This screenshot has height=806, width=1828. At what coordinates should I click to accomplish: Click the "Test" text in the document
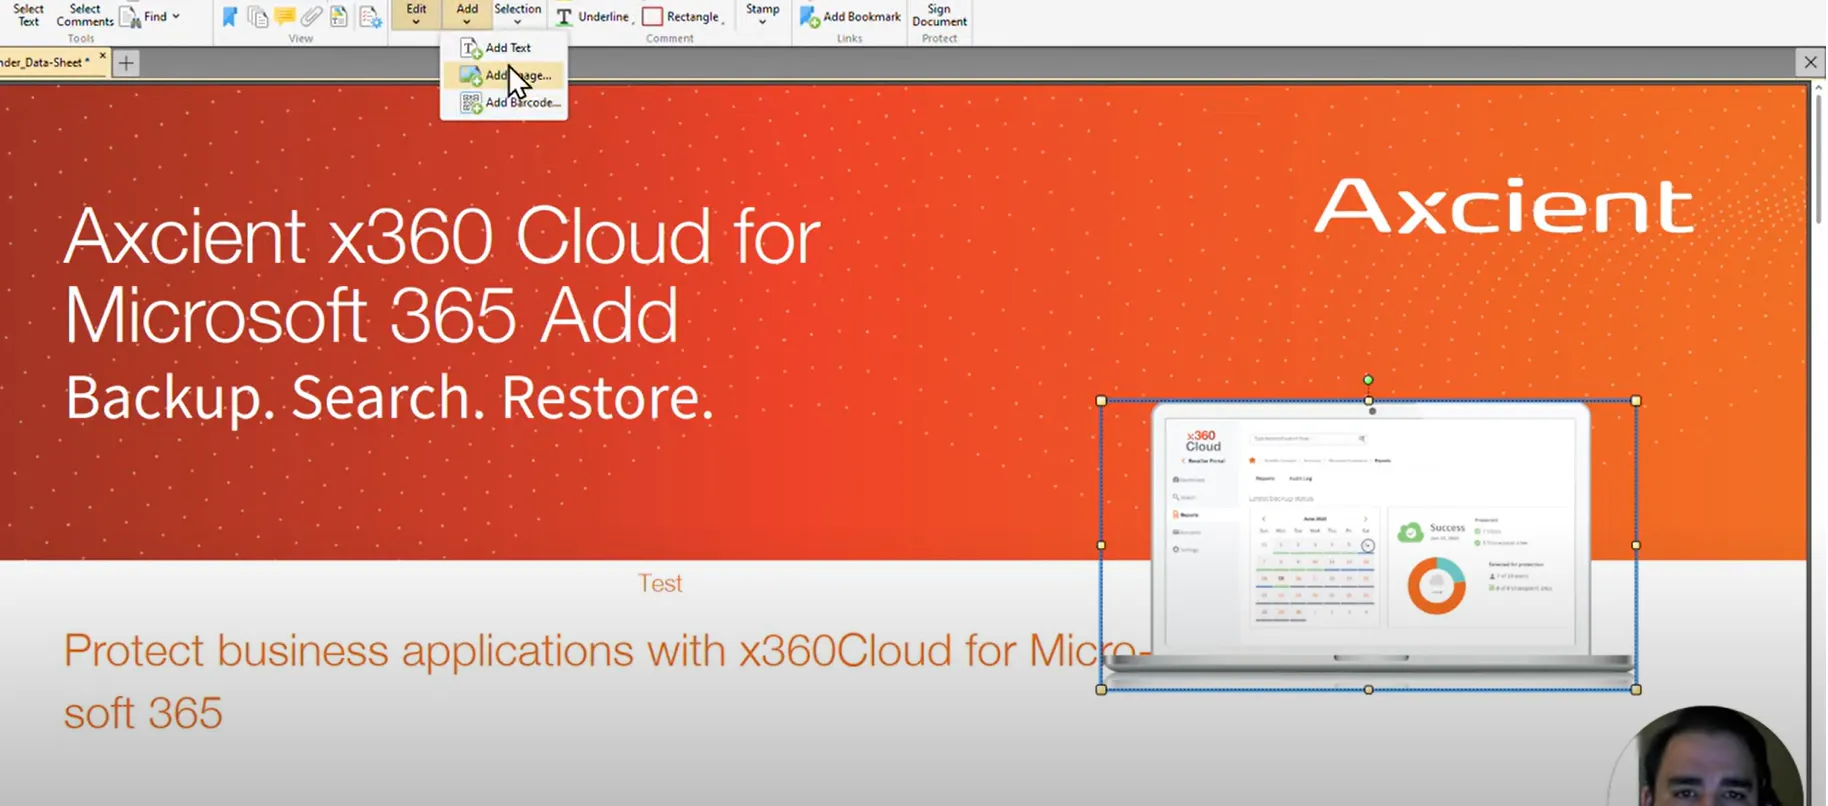point(660,583)
